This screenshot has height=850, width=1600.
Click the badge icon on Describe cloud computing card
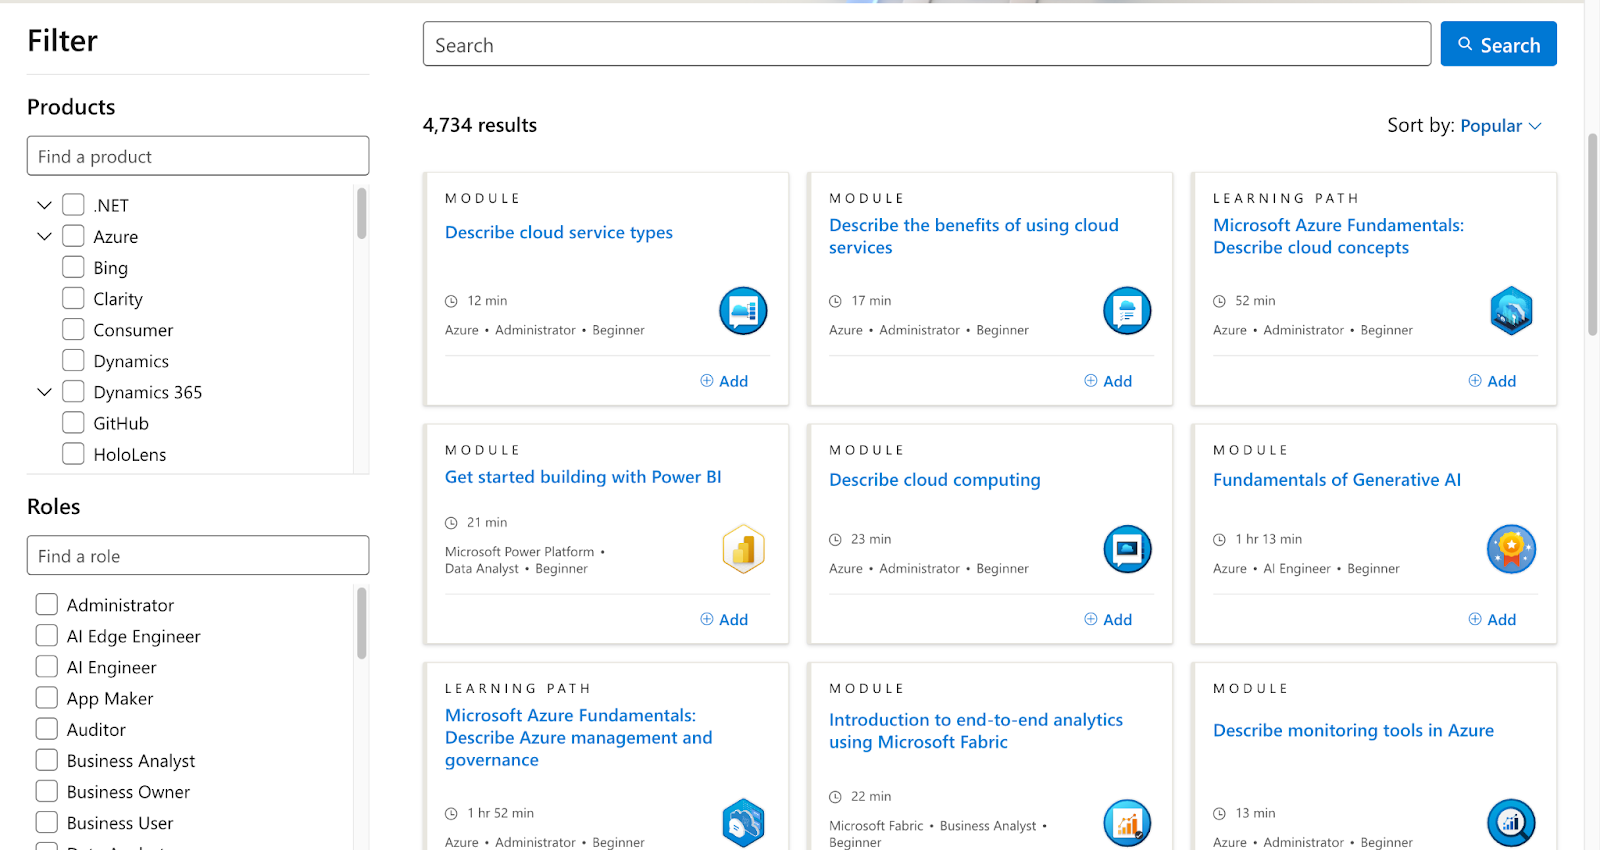tap(1127, 549)
